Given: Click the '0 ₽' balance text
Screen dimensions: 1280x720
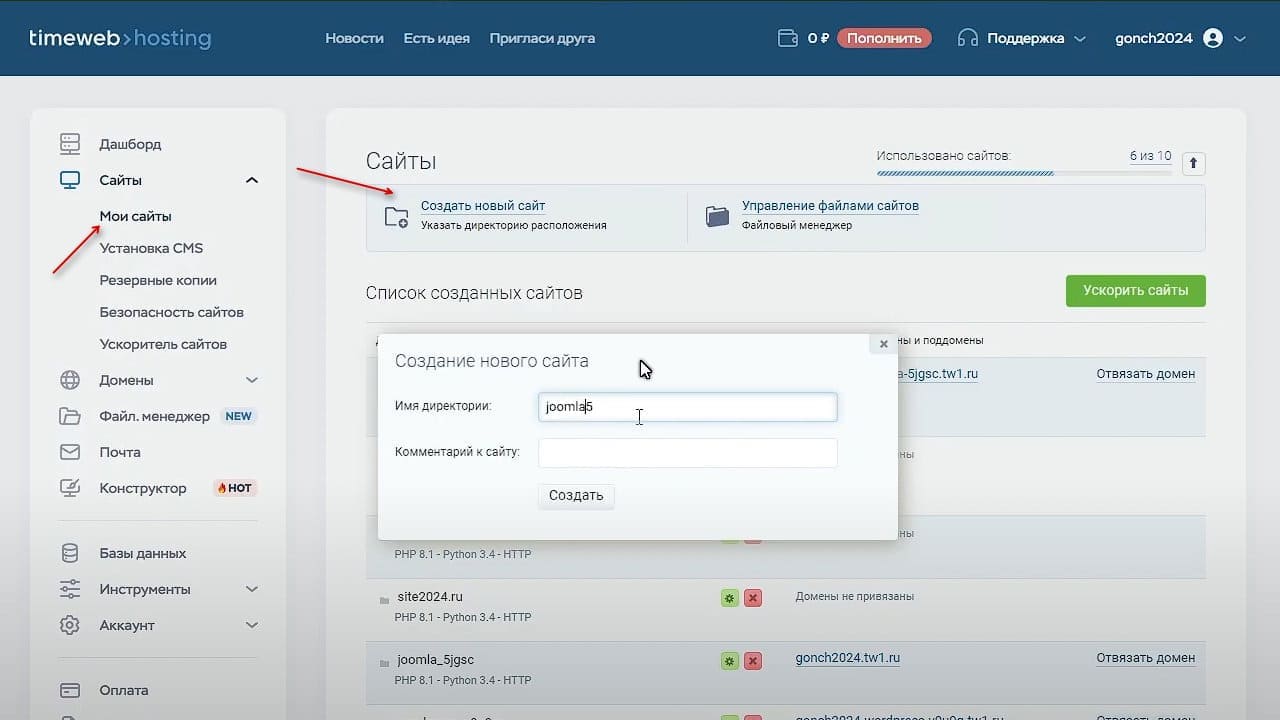Looking at the screenshot, I should pos(819,38).
